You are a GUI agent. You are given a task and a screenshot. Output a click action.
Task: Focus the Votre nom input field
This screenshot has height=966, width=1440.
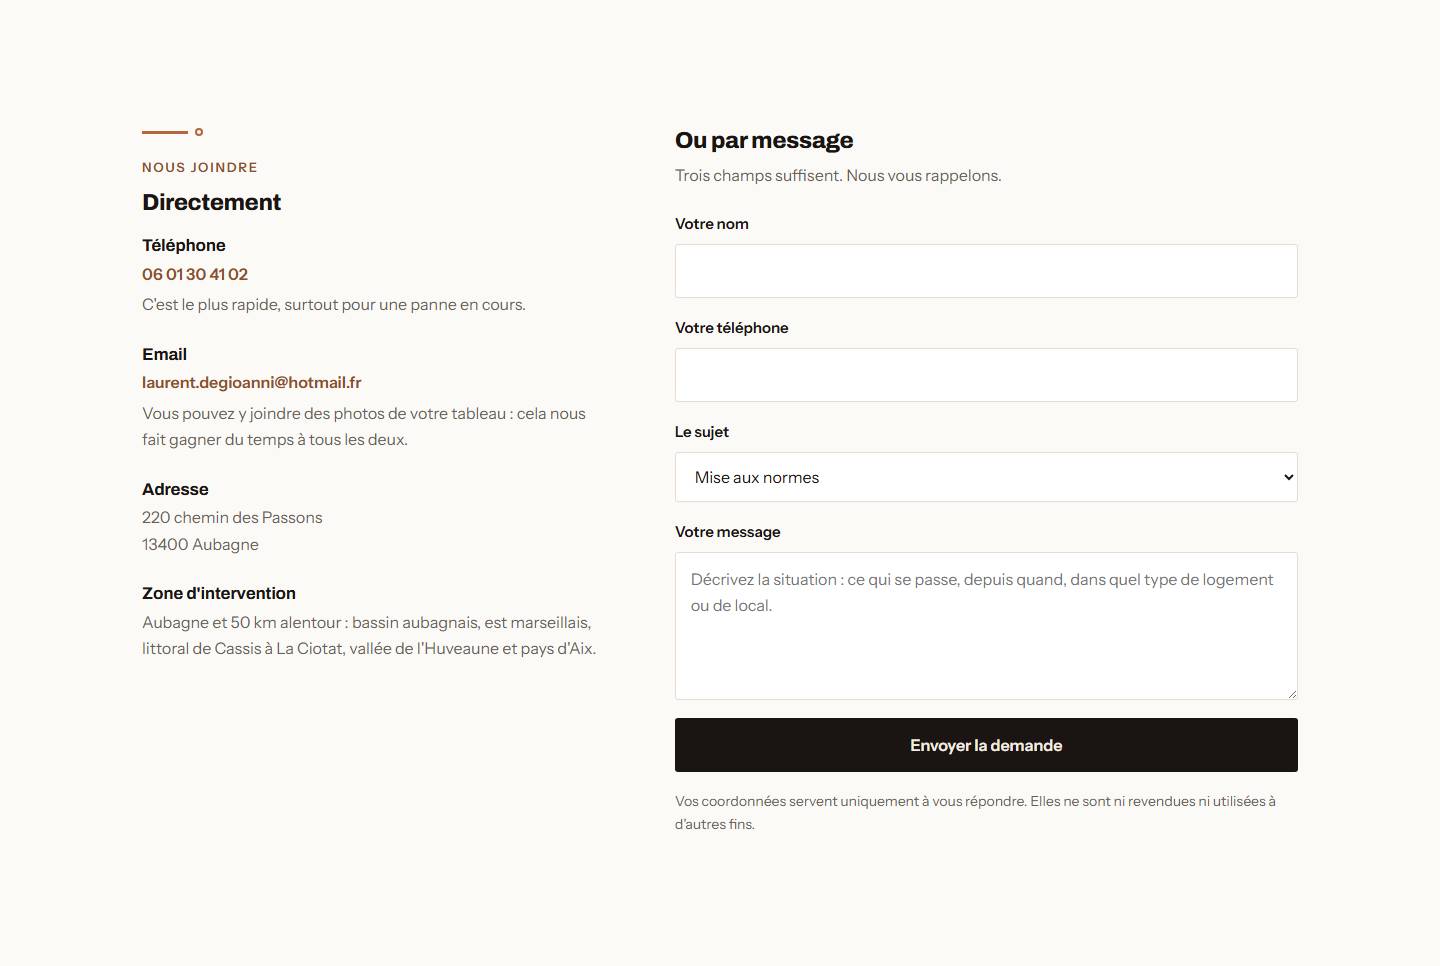(x=986, y=271)
